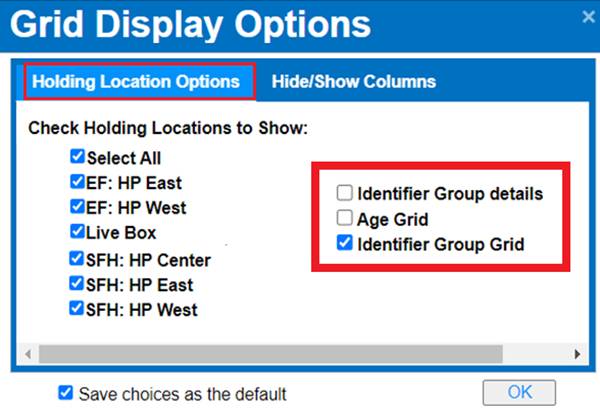Viewport: 600px width, 414px height.
Task: Click the Check Holding Locations to Show label
Action: click(x=167, y=128)
